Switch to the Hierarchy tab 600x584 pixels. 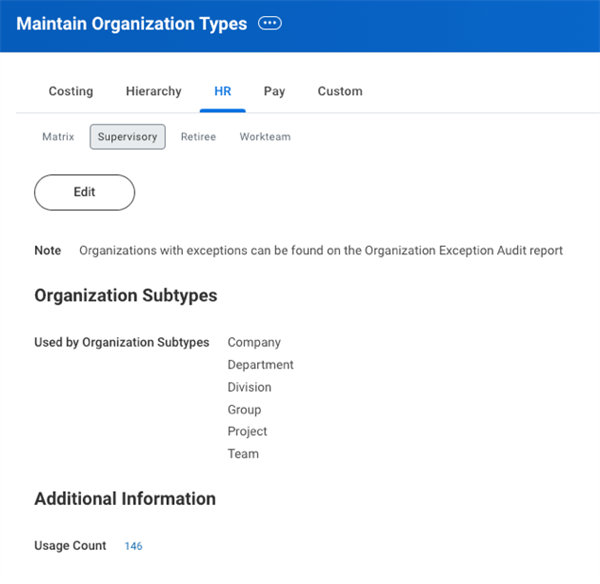click(x=153, y=91)
